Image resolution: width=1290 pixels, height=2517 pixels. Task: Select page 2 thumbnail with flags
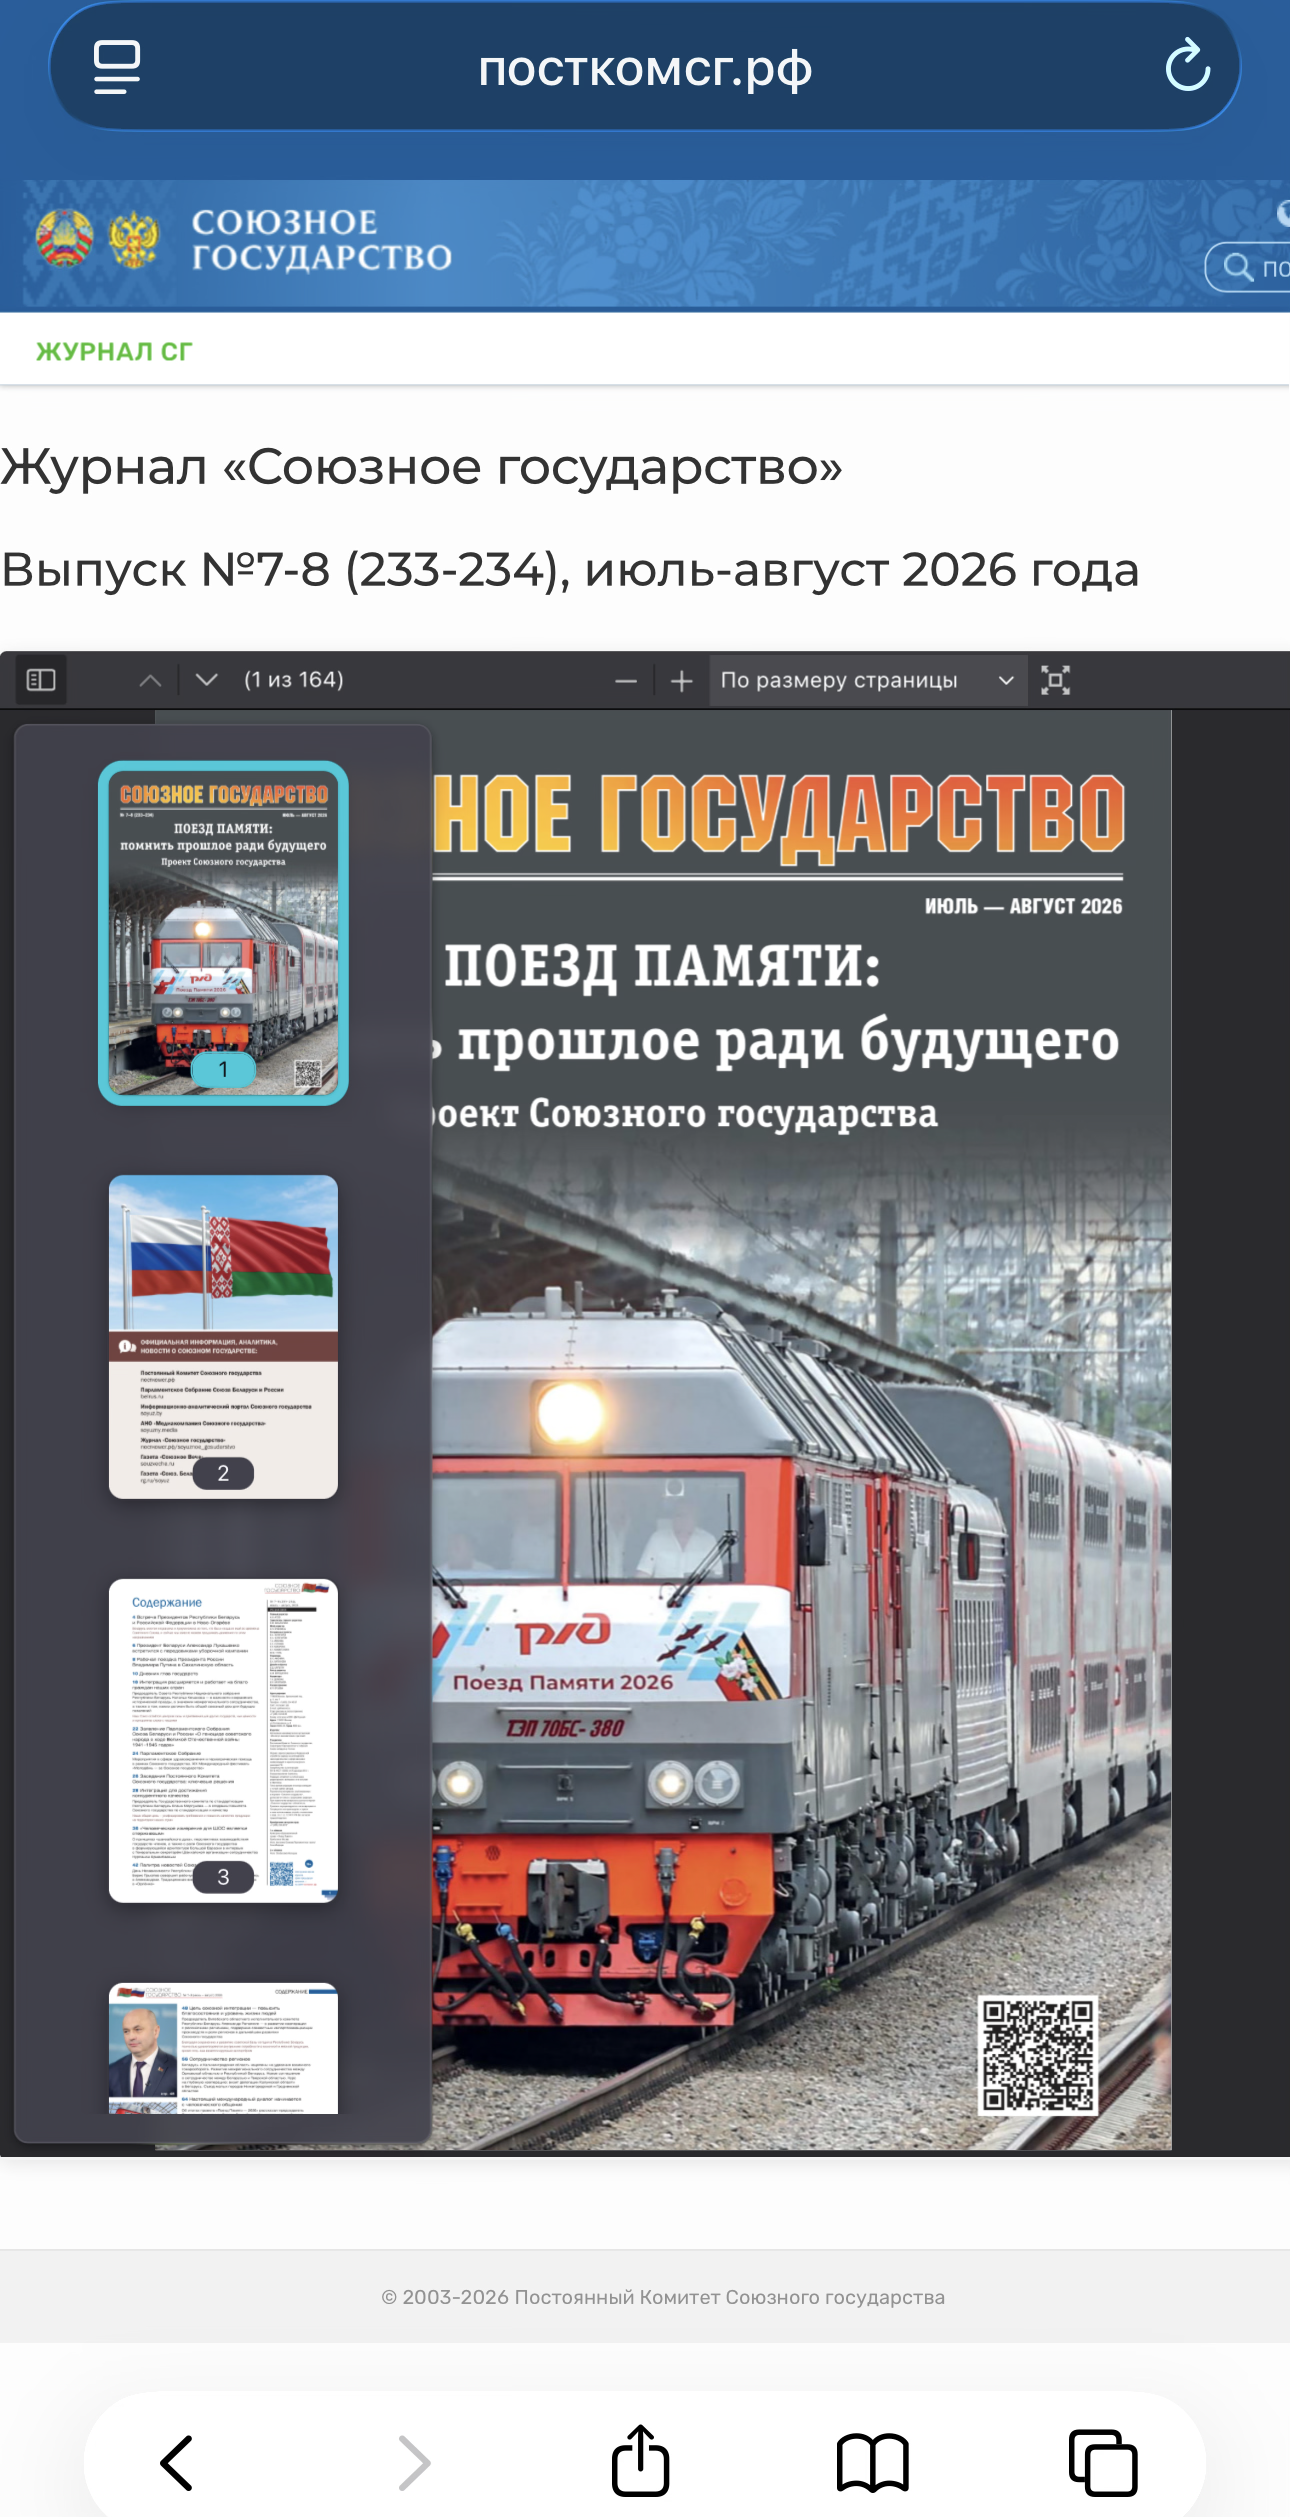(223, 1337)
